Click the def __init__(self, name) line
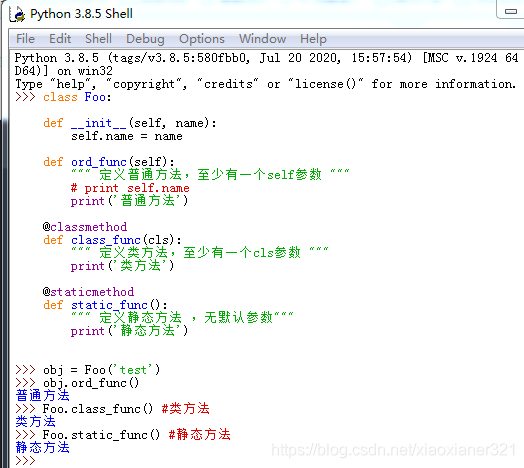This screenshot has height=468, width=524. click(x=130, y=123)
